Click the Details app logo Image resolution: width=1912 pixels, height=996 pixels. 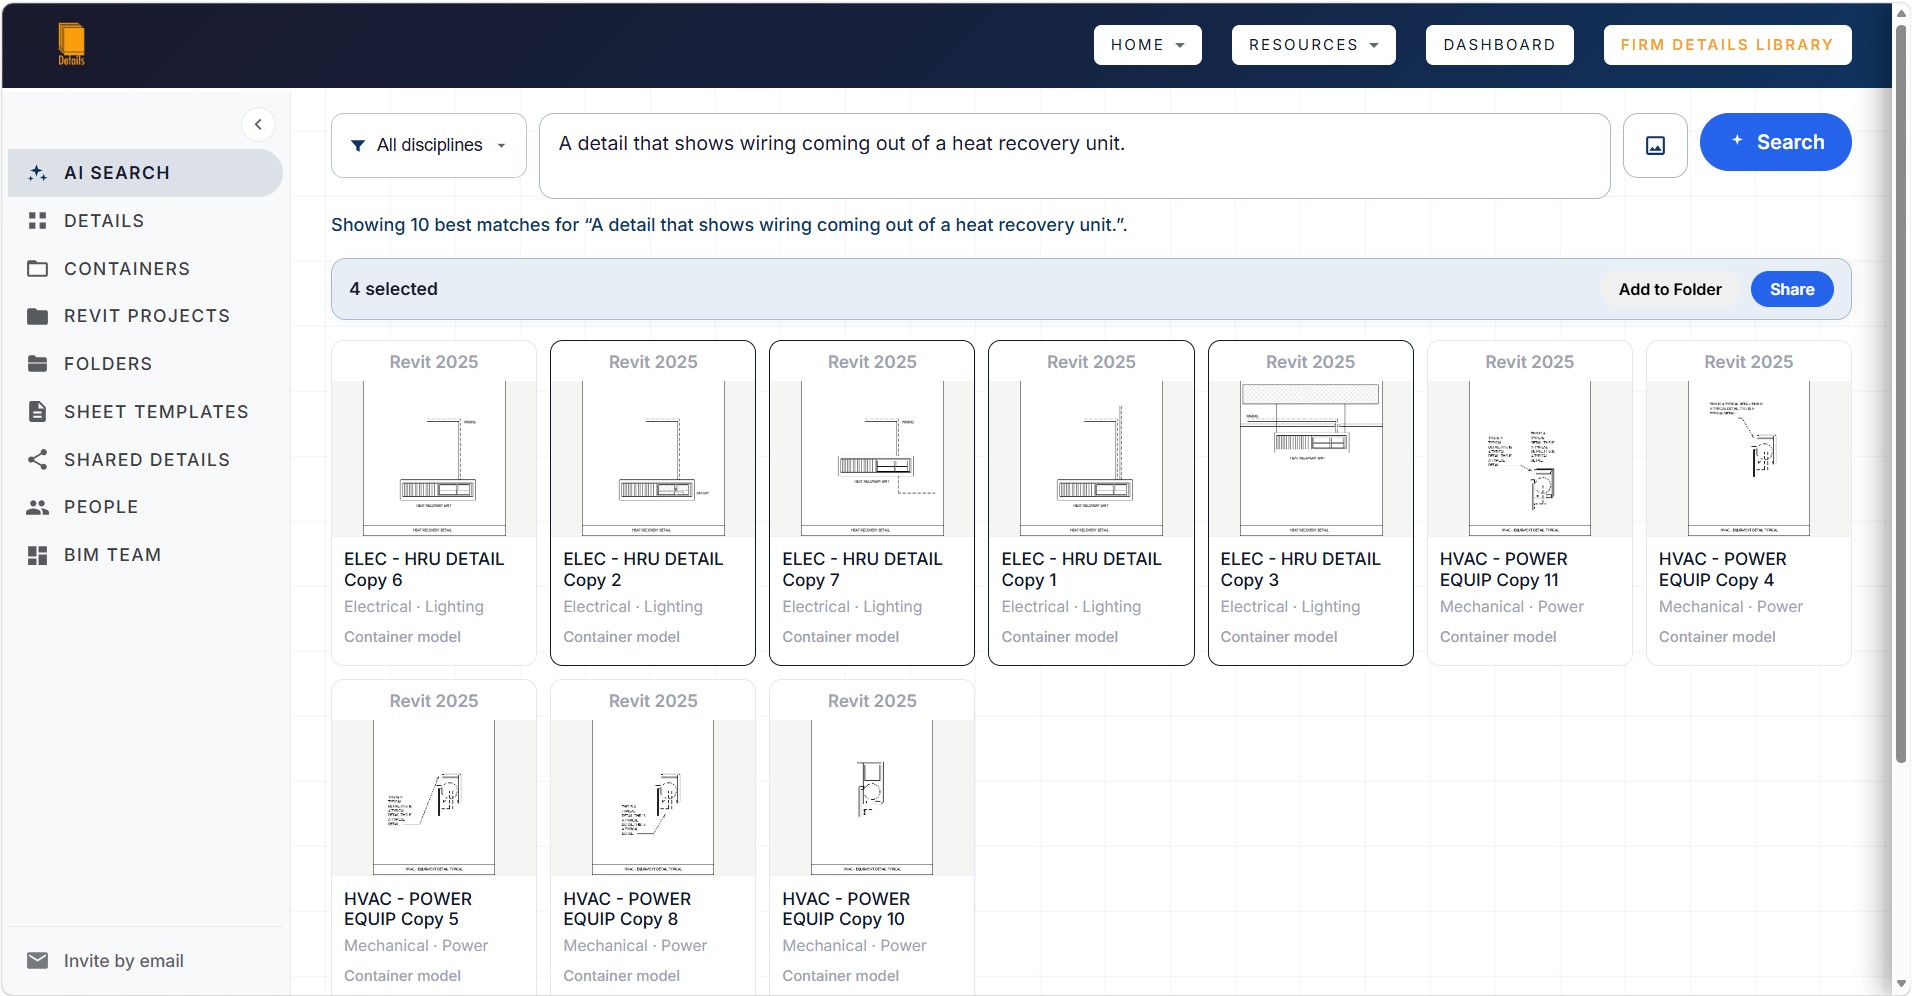[x=71, y=45]
